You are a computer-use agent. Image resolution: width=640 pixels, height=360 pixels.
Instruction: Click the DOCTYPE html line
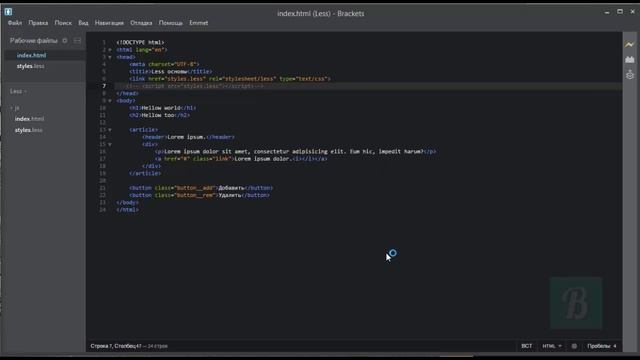140,42
